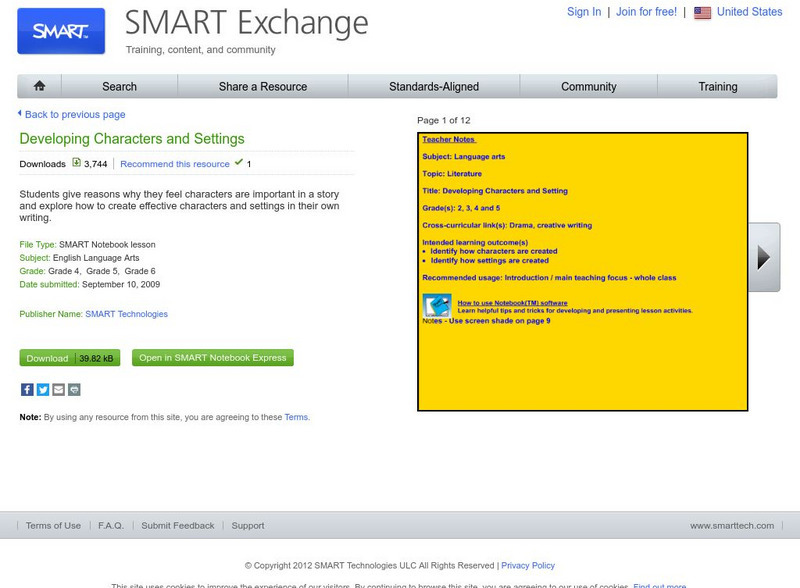The width and height of the screenshot is (800, 588).
Task: Open the F.A.Q. footer link
Action: point(111,525)
